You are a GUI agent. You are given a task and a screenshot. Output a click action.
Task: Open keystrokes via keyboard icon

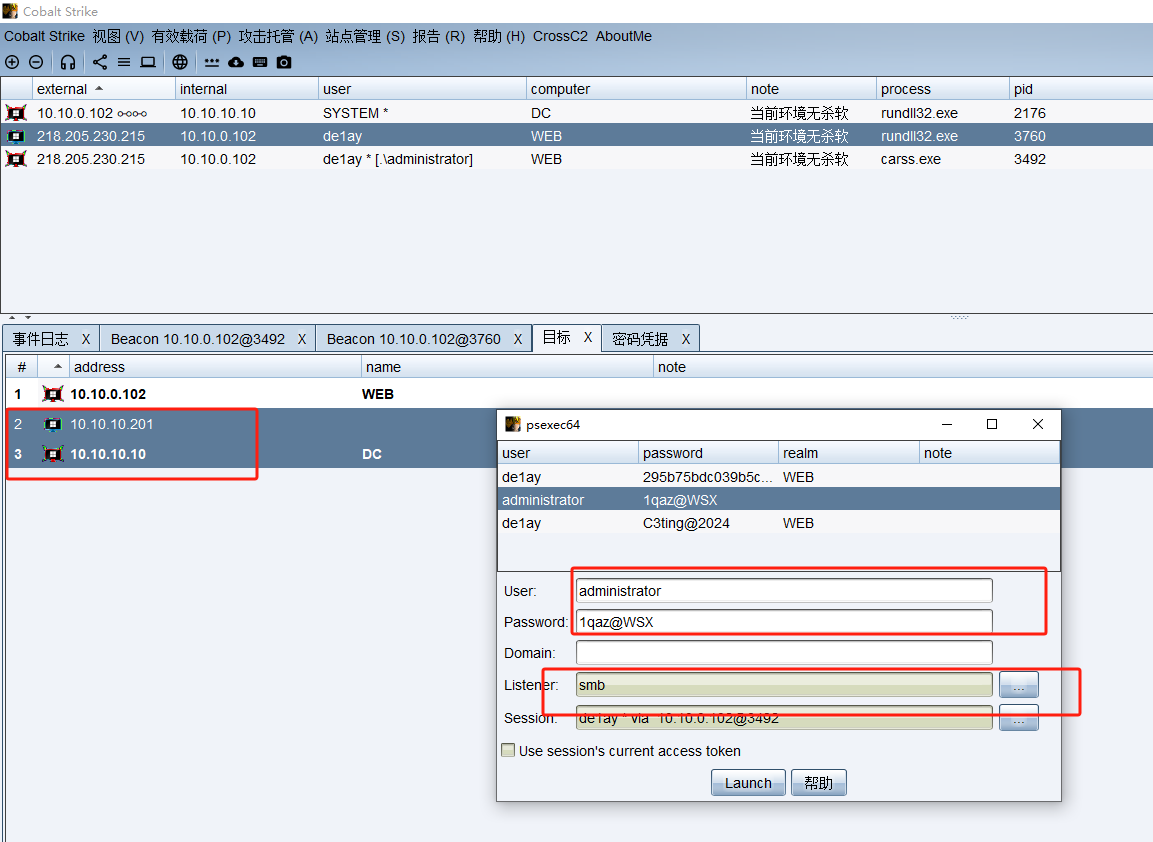pyautogui.click(x=260, y=62)
